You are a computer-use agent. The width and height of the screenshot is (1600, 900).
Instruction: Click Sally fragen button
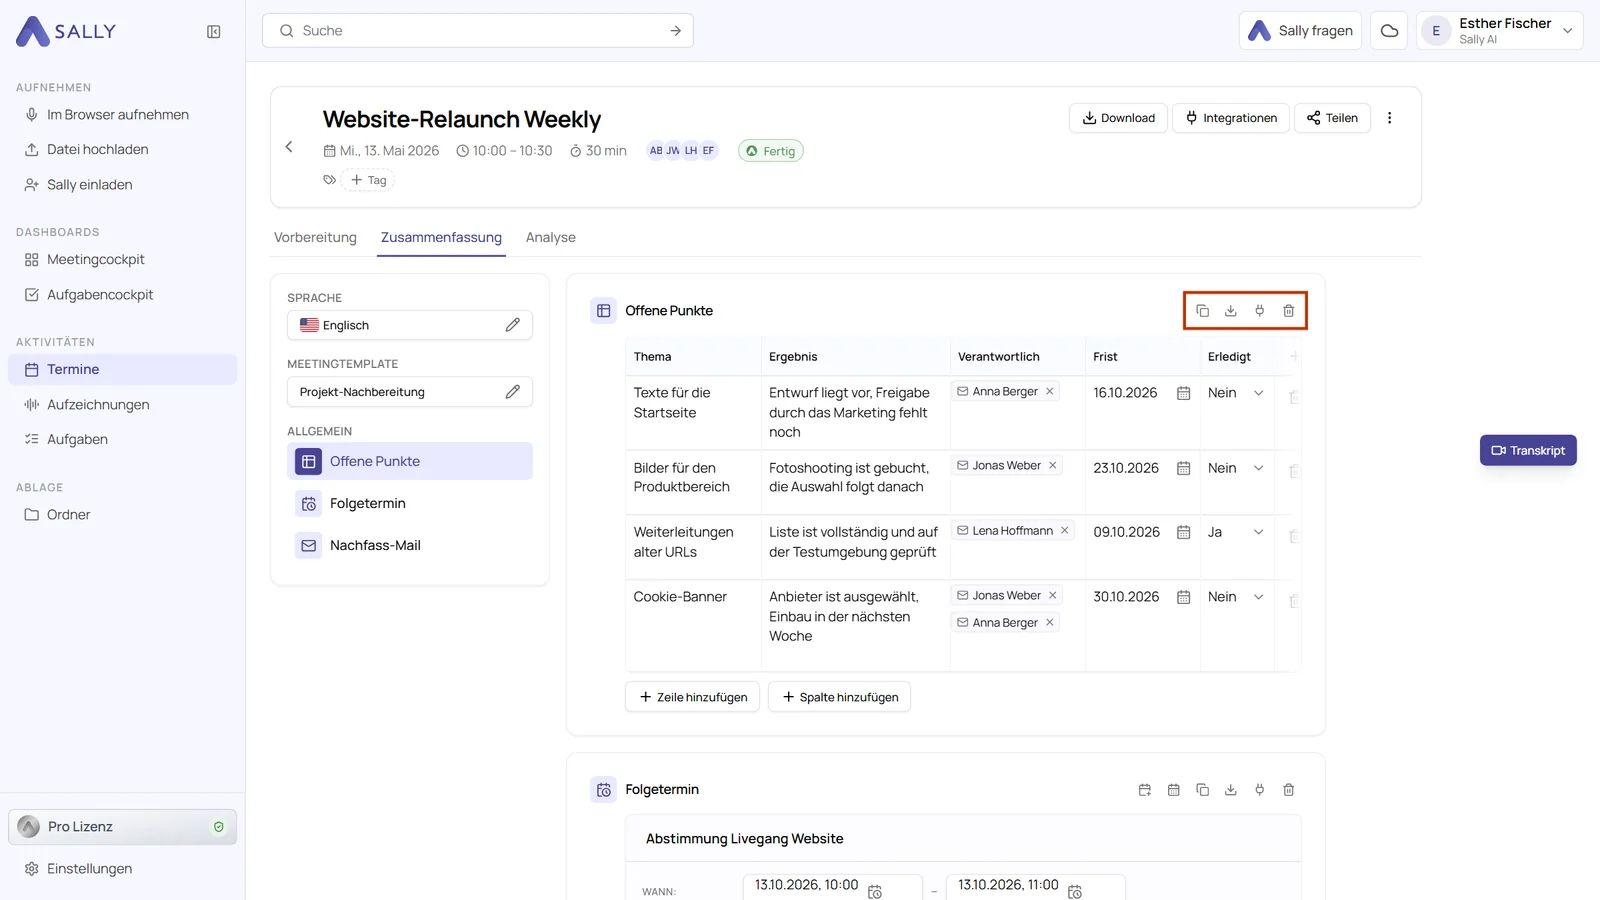[x=1300, y=31]
